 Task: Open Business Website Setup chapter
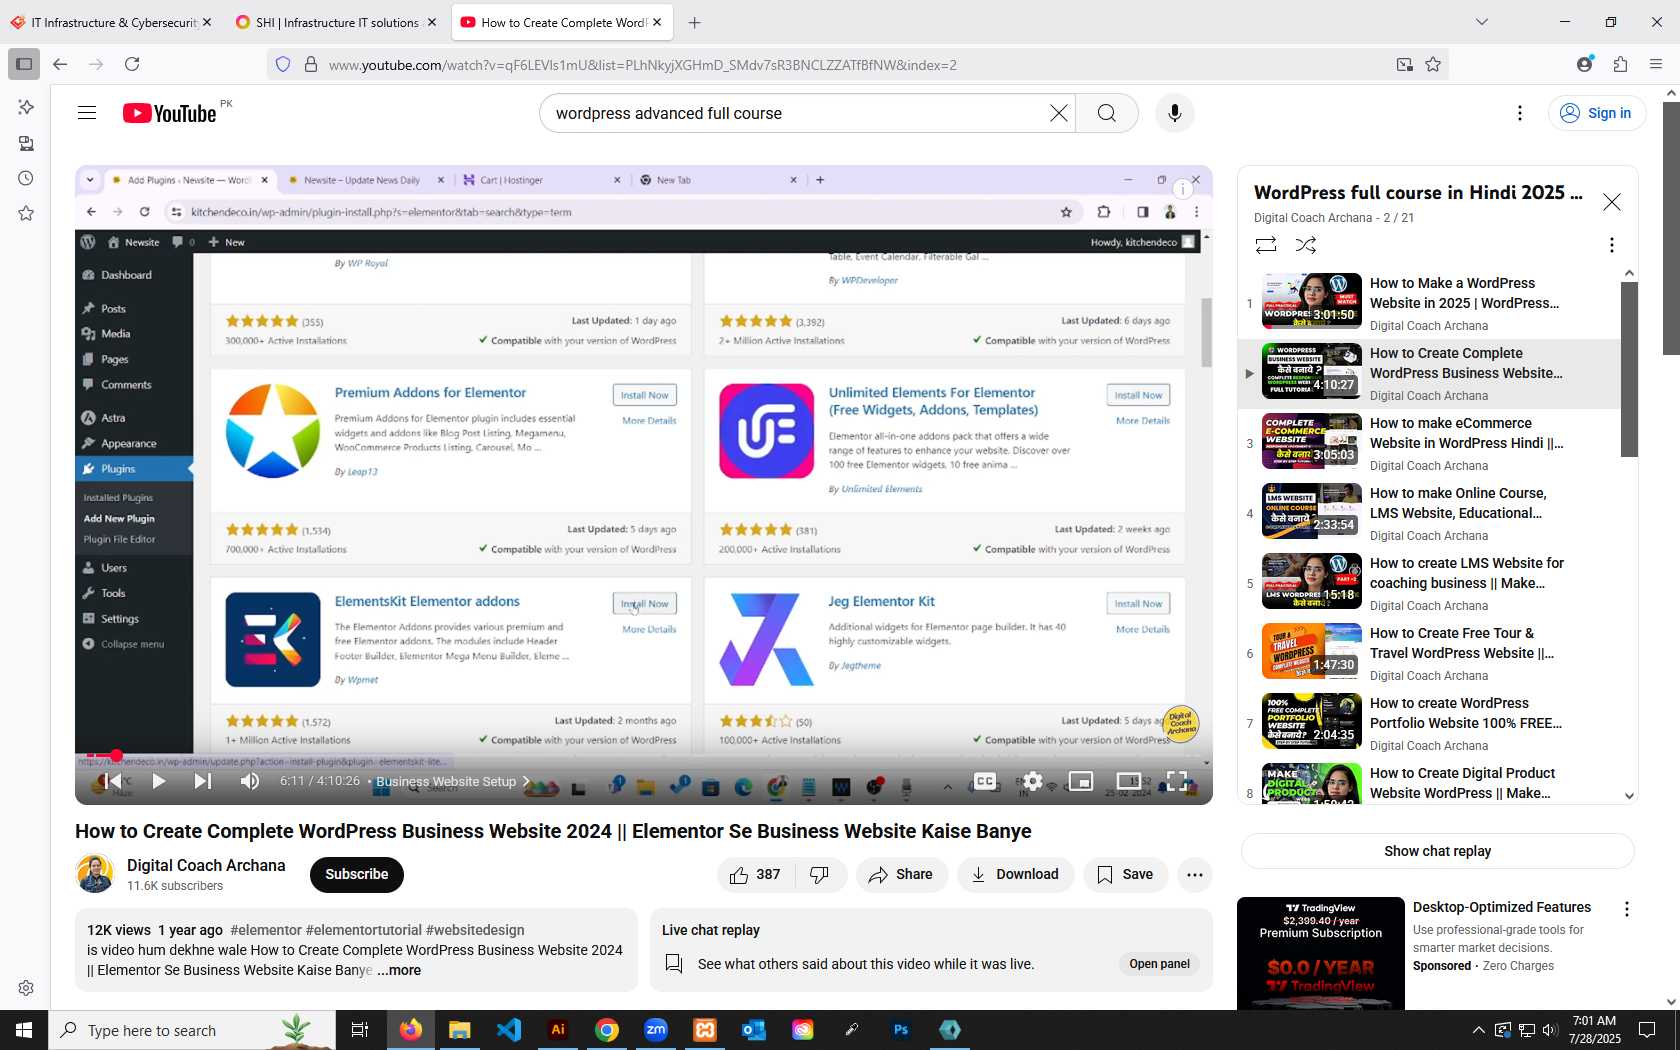coord(452,781)
